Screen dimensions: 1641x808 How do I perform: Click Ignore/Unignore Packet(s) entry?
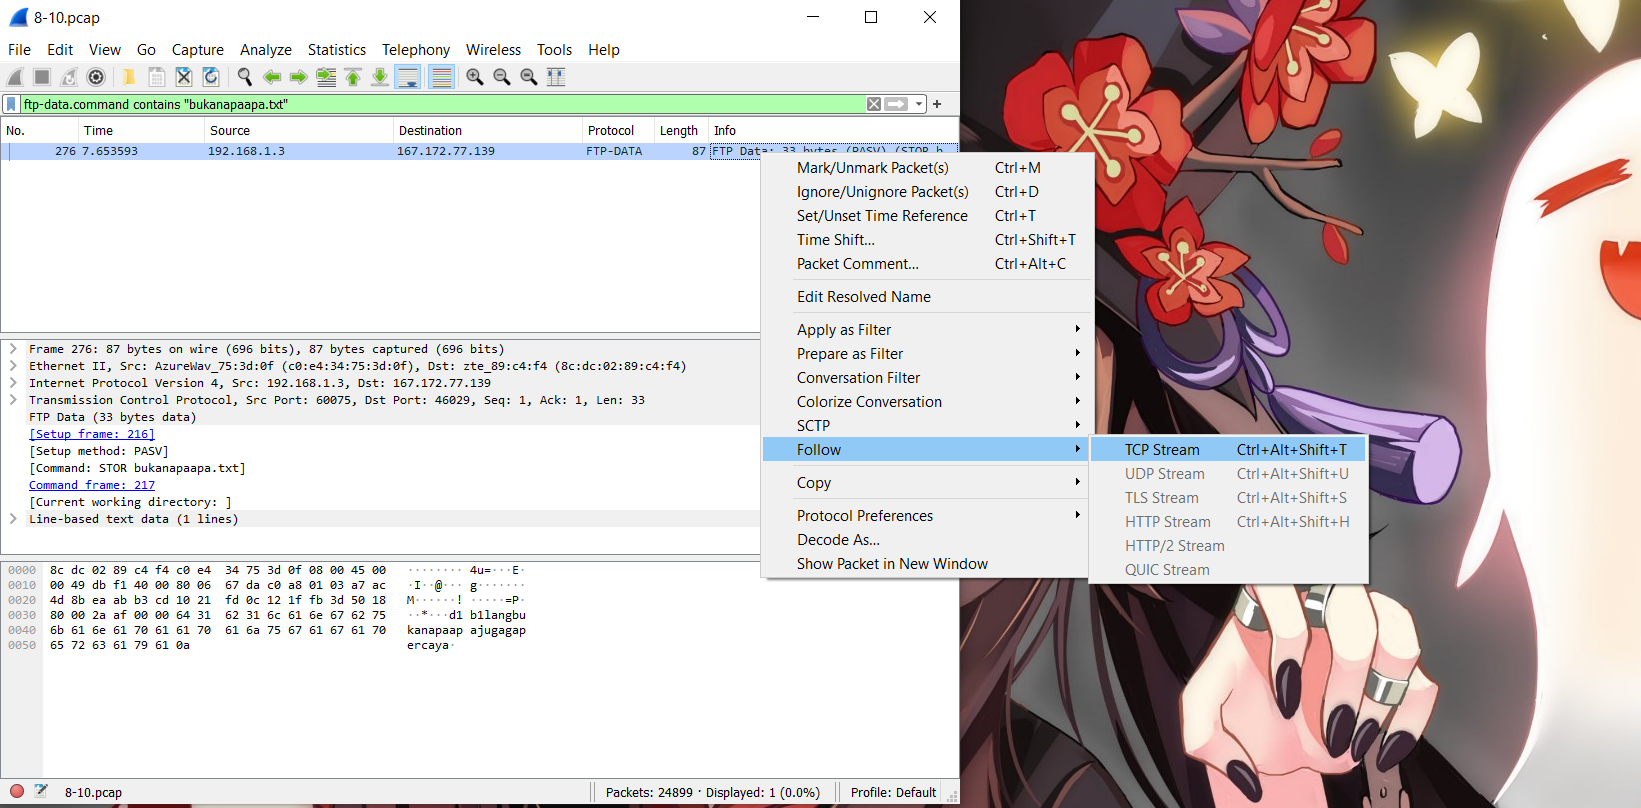[x=927, y=192]
